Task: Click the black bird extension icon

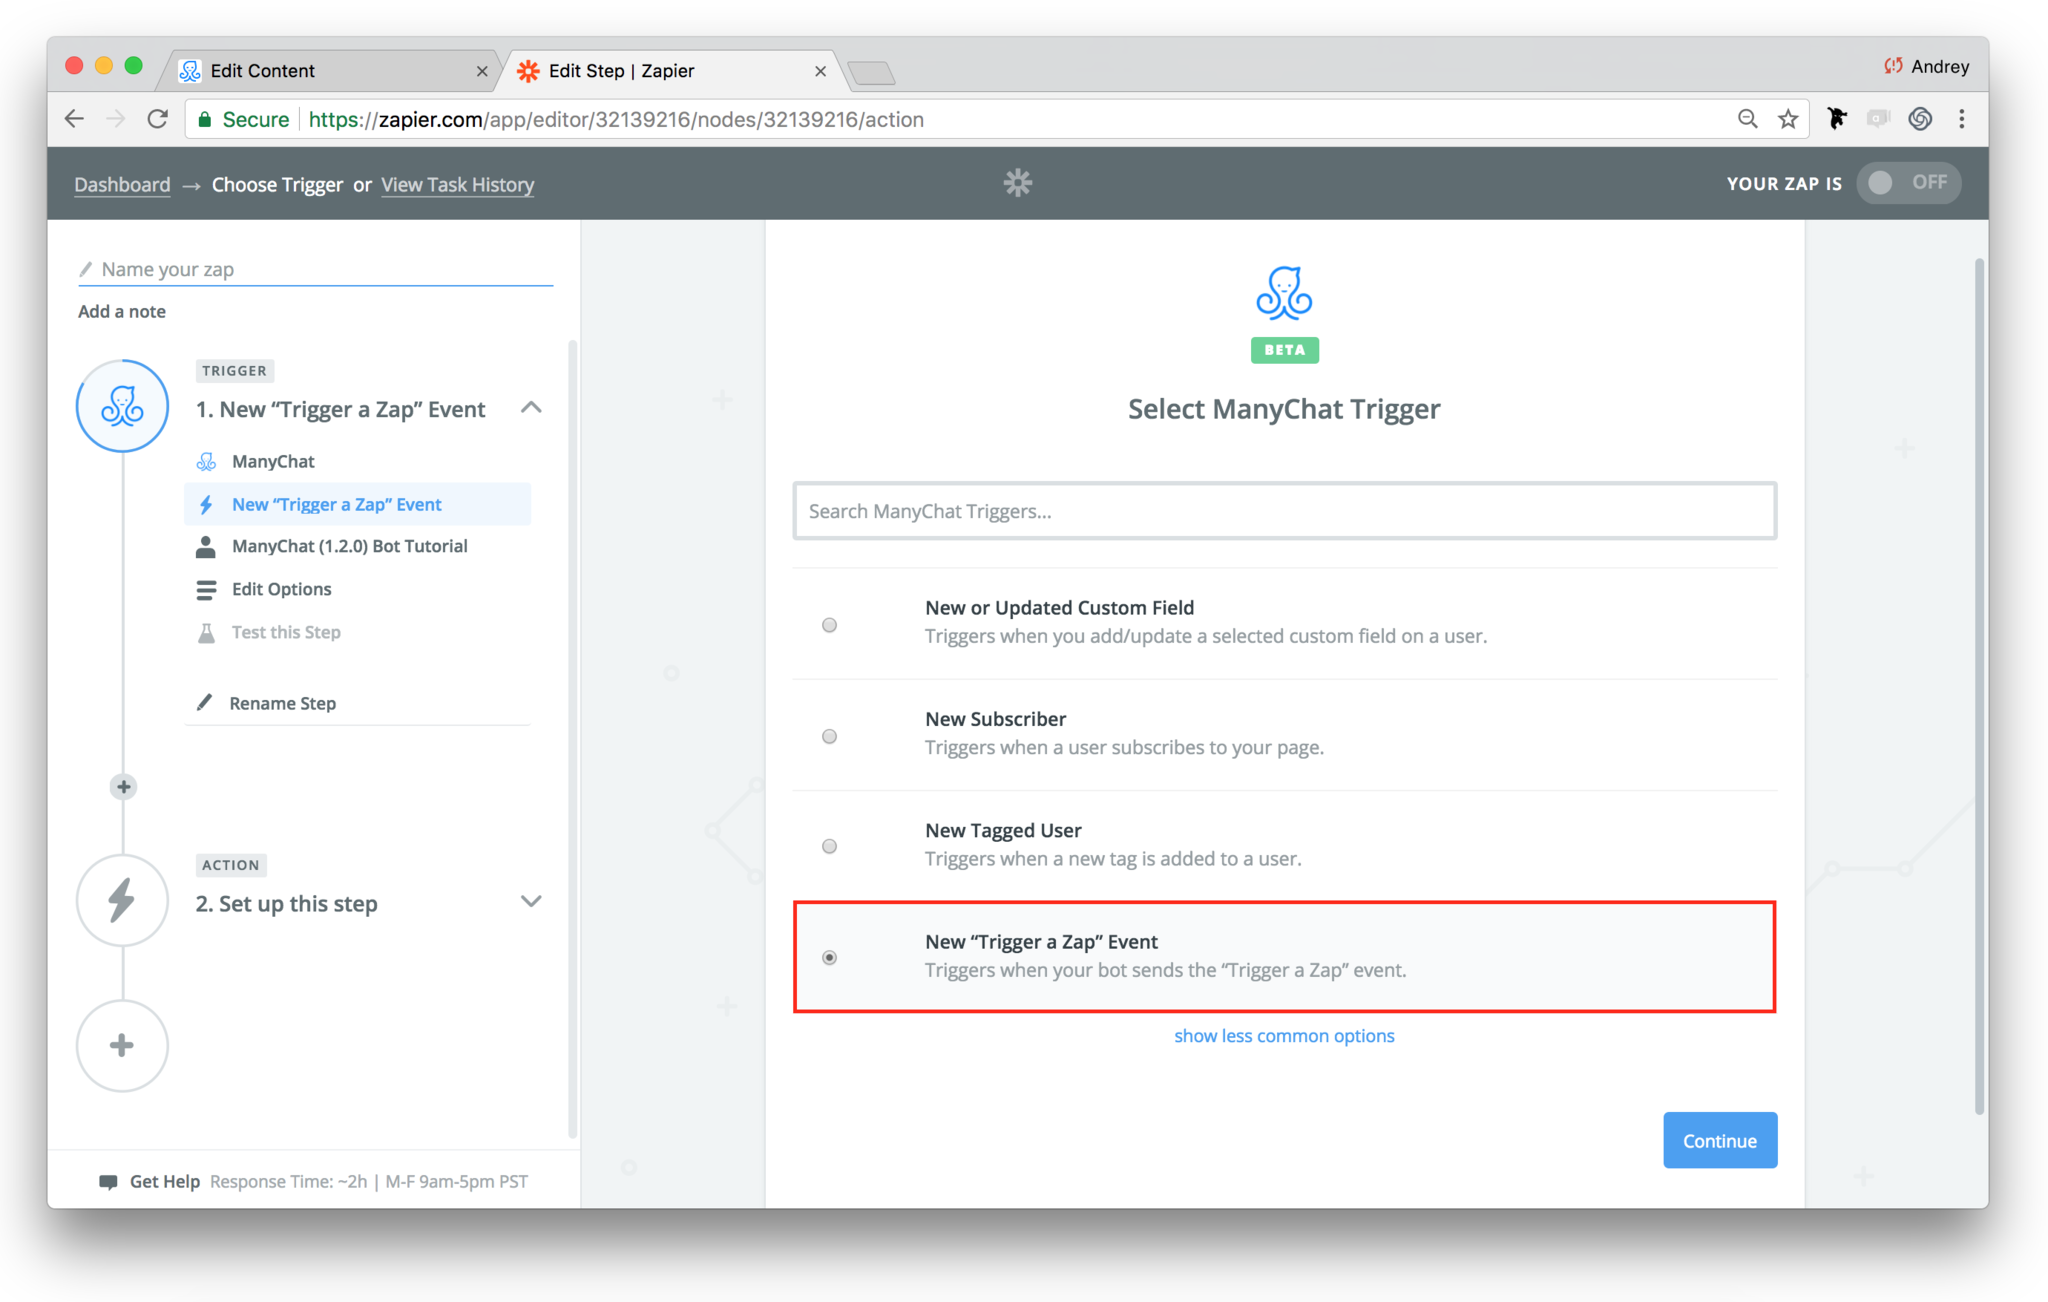Action: click(1837, 119)
